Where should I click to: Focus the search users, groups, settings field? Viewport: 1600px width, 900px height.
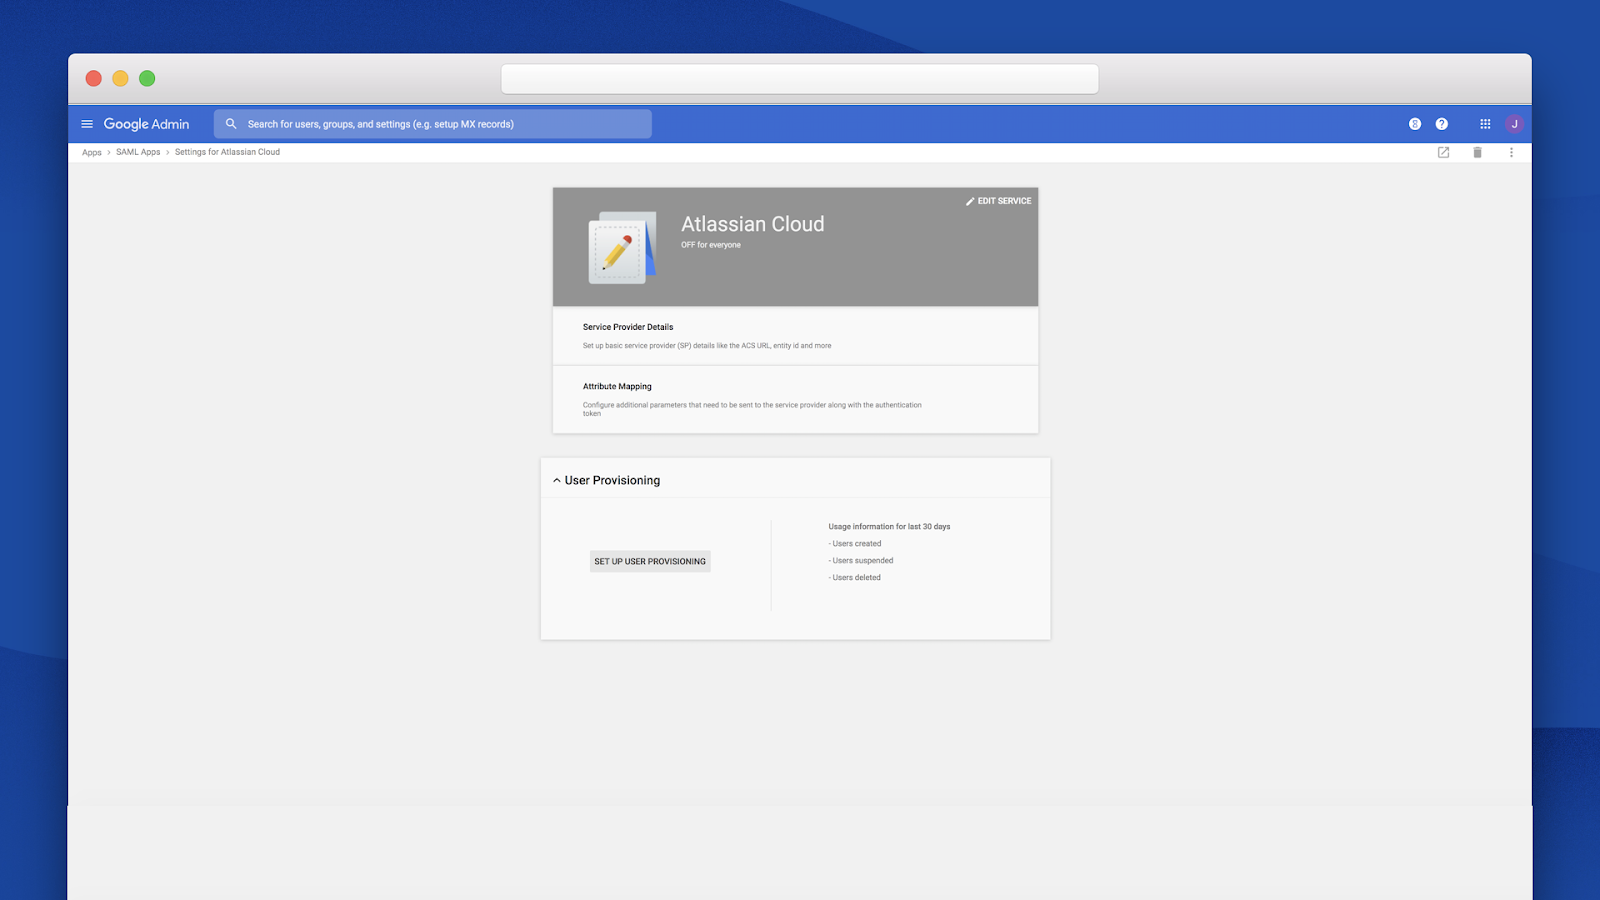point(433,124)
